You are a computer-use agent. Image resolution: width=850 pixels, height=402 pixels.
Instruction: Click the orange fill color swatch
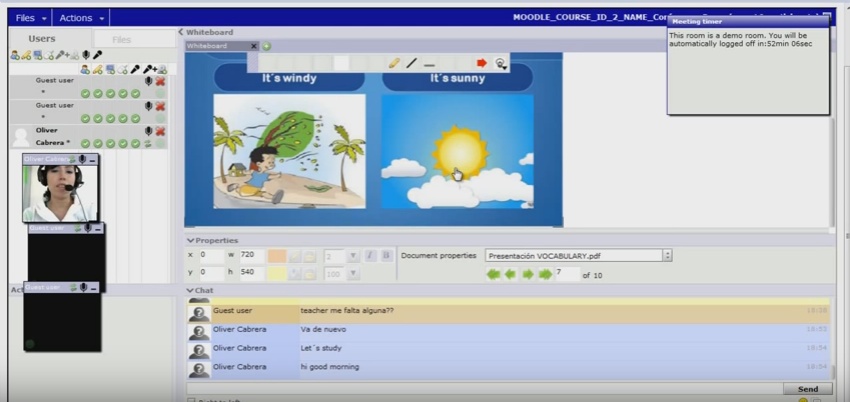277,256
